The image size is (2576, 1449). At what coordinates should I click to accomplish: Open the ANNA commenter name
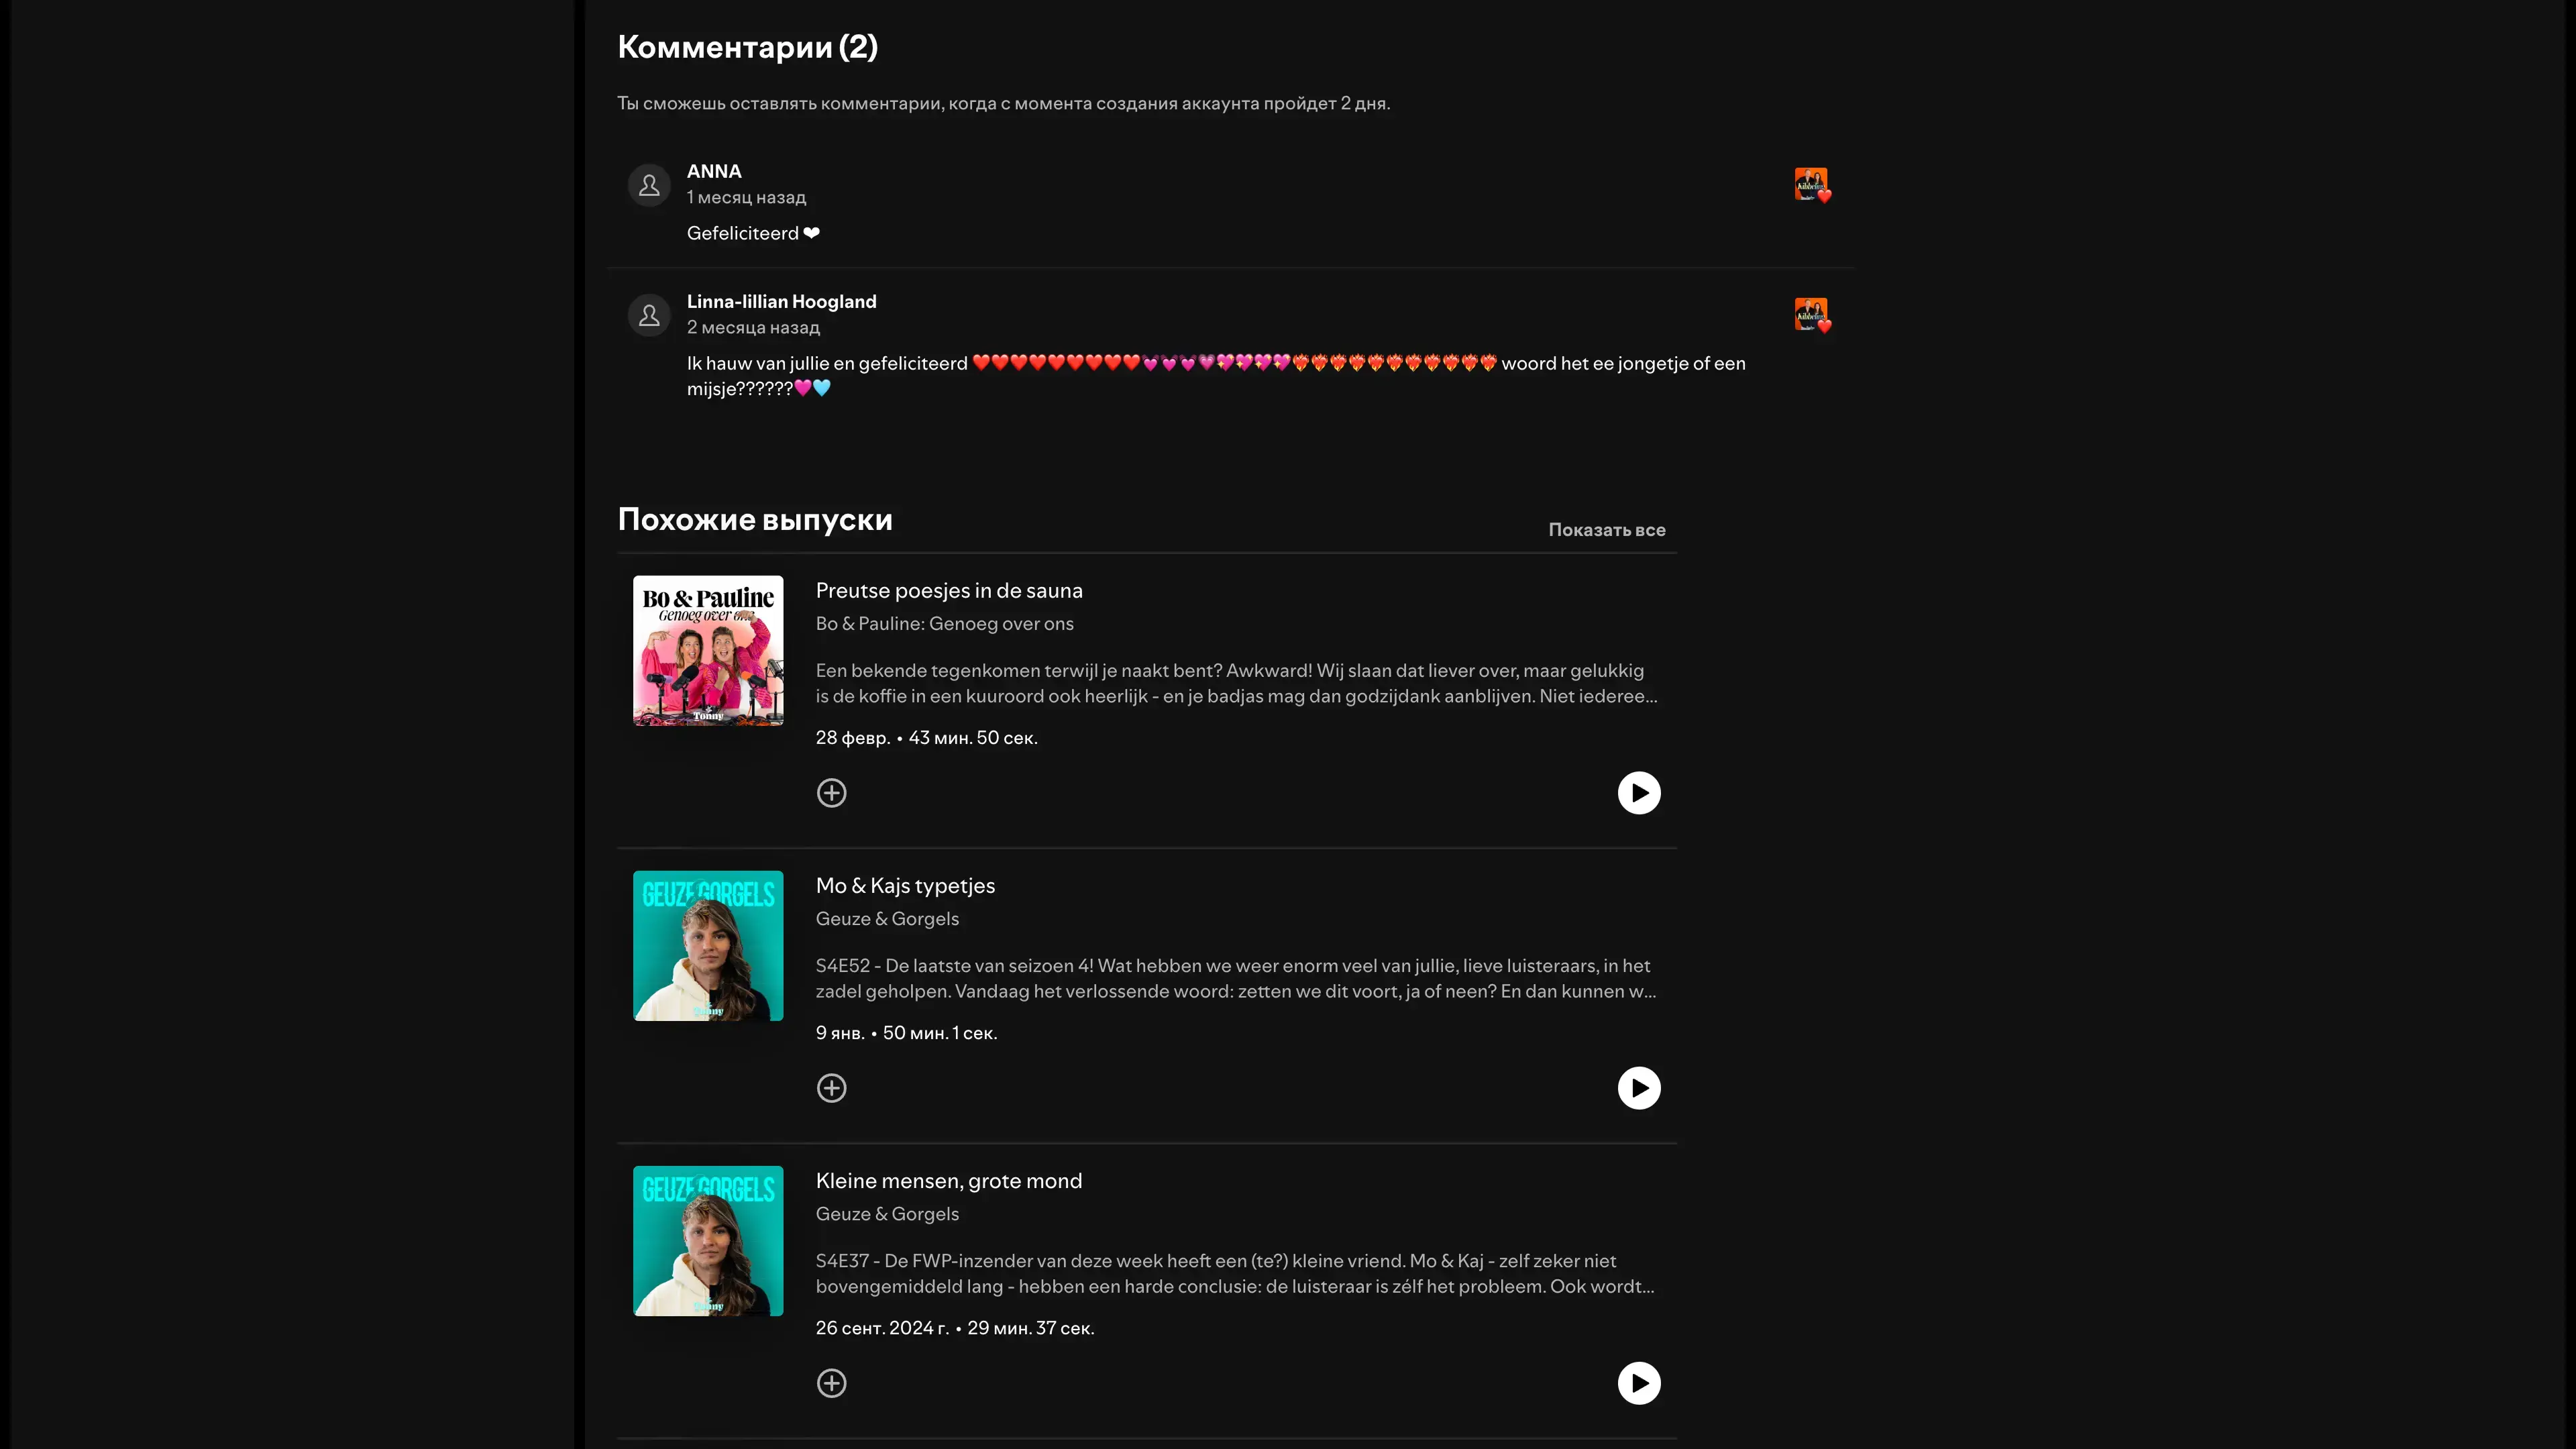tap(714, 172)
